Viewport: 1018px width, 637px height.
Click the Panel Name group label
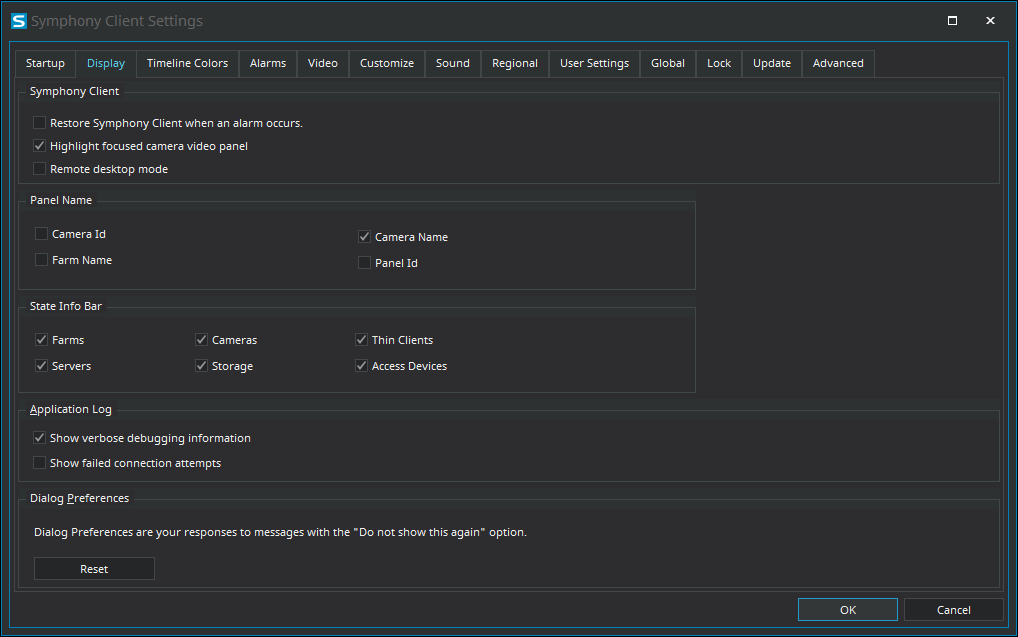(61, 200)
